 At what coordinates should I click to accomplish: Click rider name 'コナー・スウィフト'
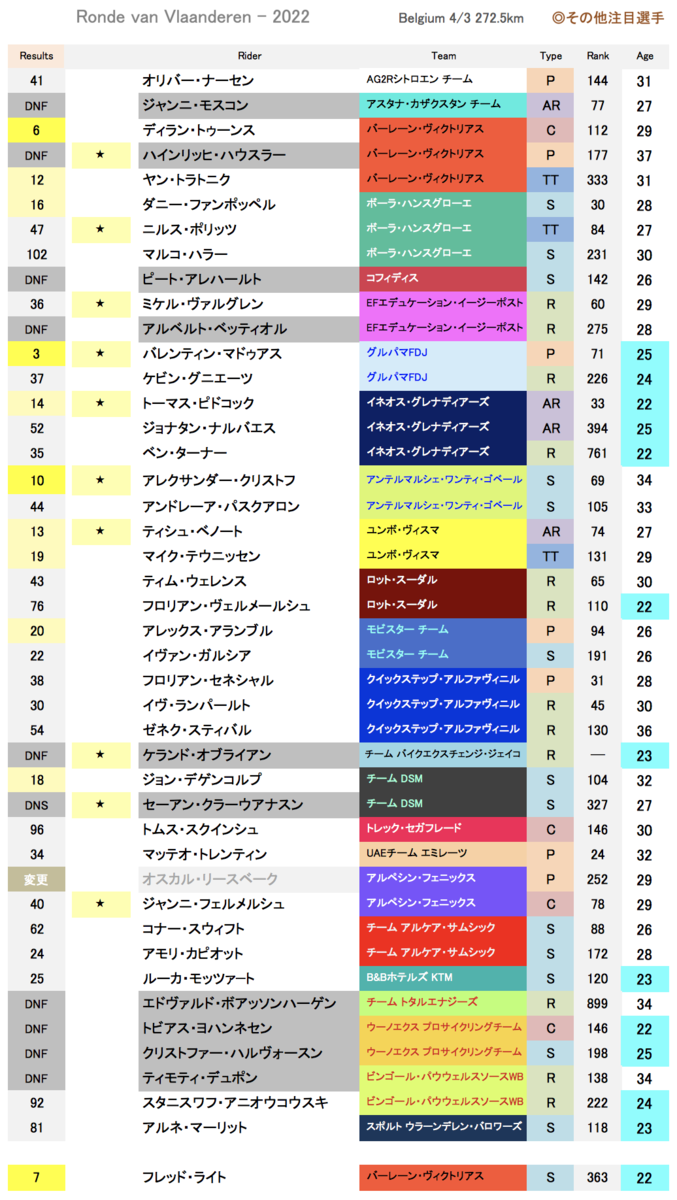point(193,929)
